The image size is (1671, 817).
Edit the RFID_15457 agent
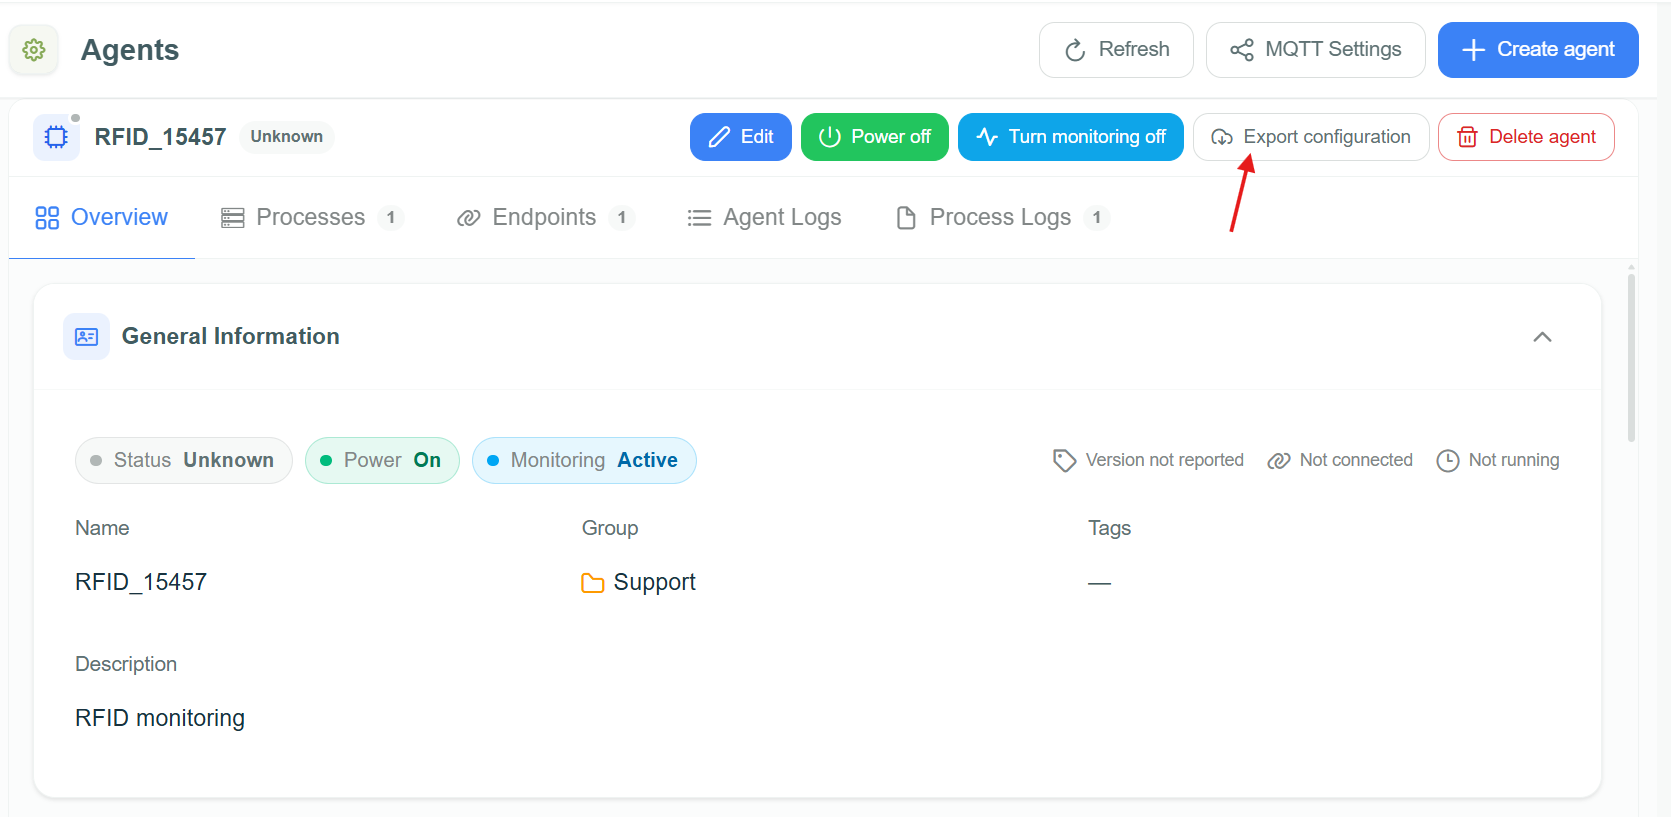coord(741,137)
